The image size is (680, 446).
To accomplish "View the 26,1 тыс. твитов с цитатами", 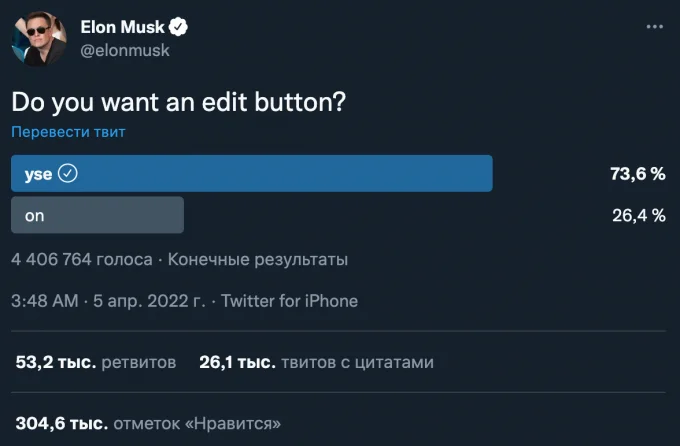I will pyautogui.click(x=317, y=362).
